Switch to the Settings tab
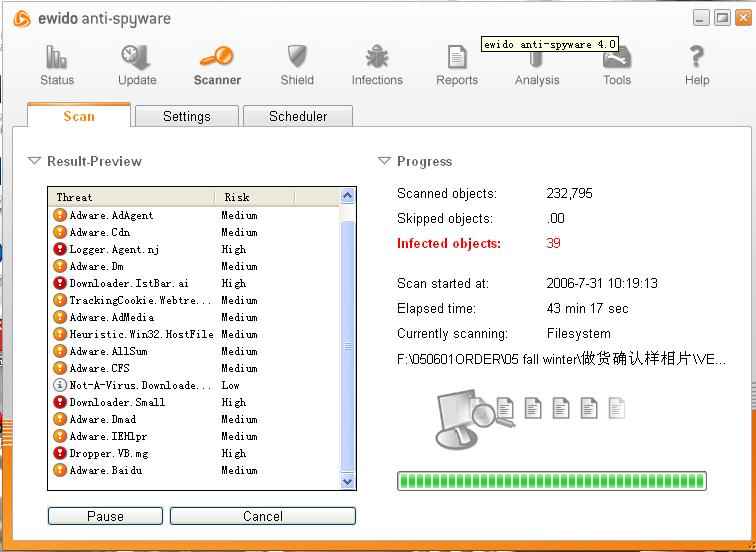Screen dimensions: 756x552 tap(187, 116)
